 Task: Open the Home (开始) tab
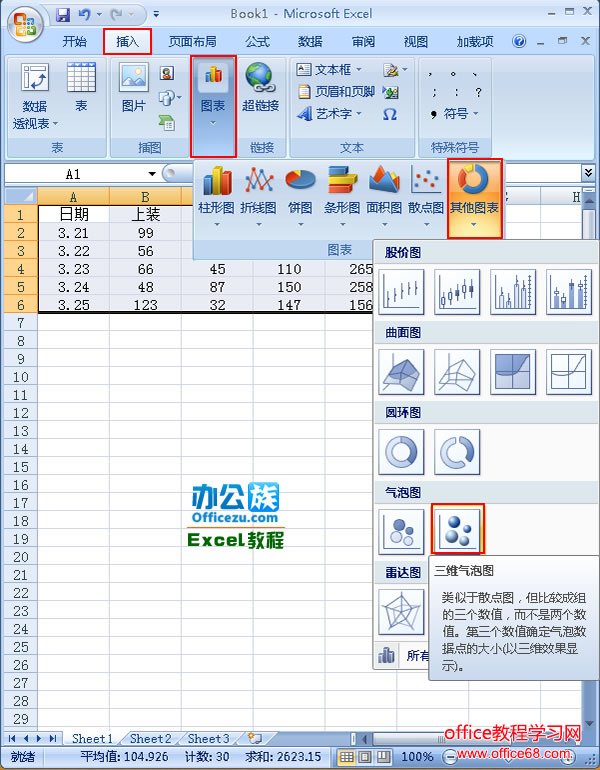pos(75,42)
